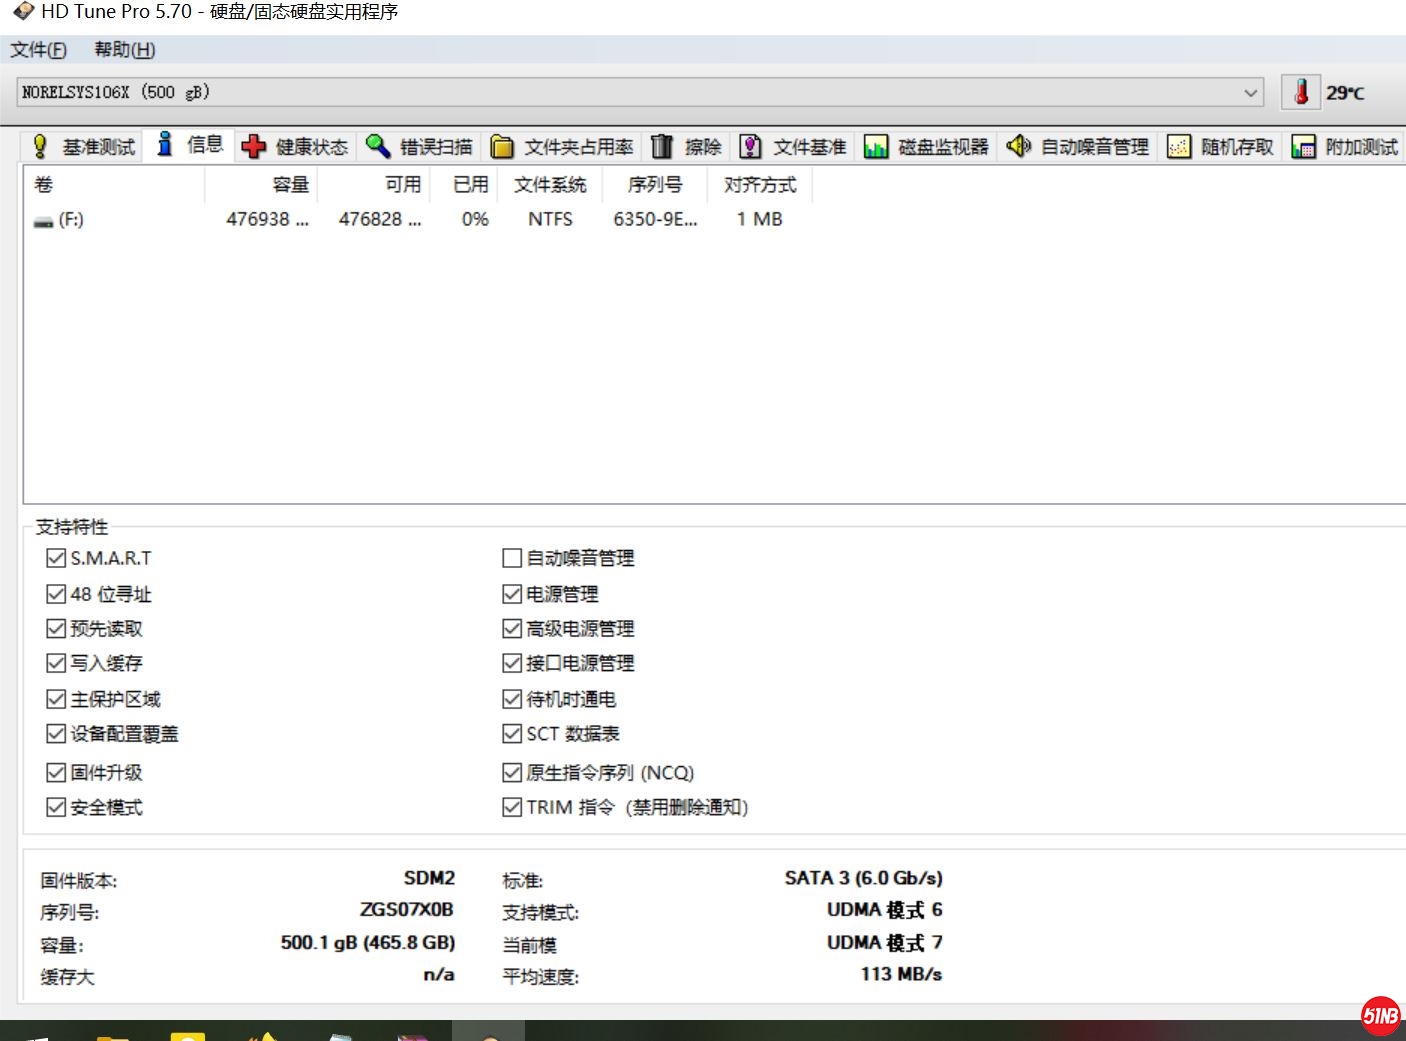Click the disk monitor chart icon
Viewport: 1406px width, 1041px height.
click(876, 147)
